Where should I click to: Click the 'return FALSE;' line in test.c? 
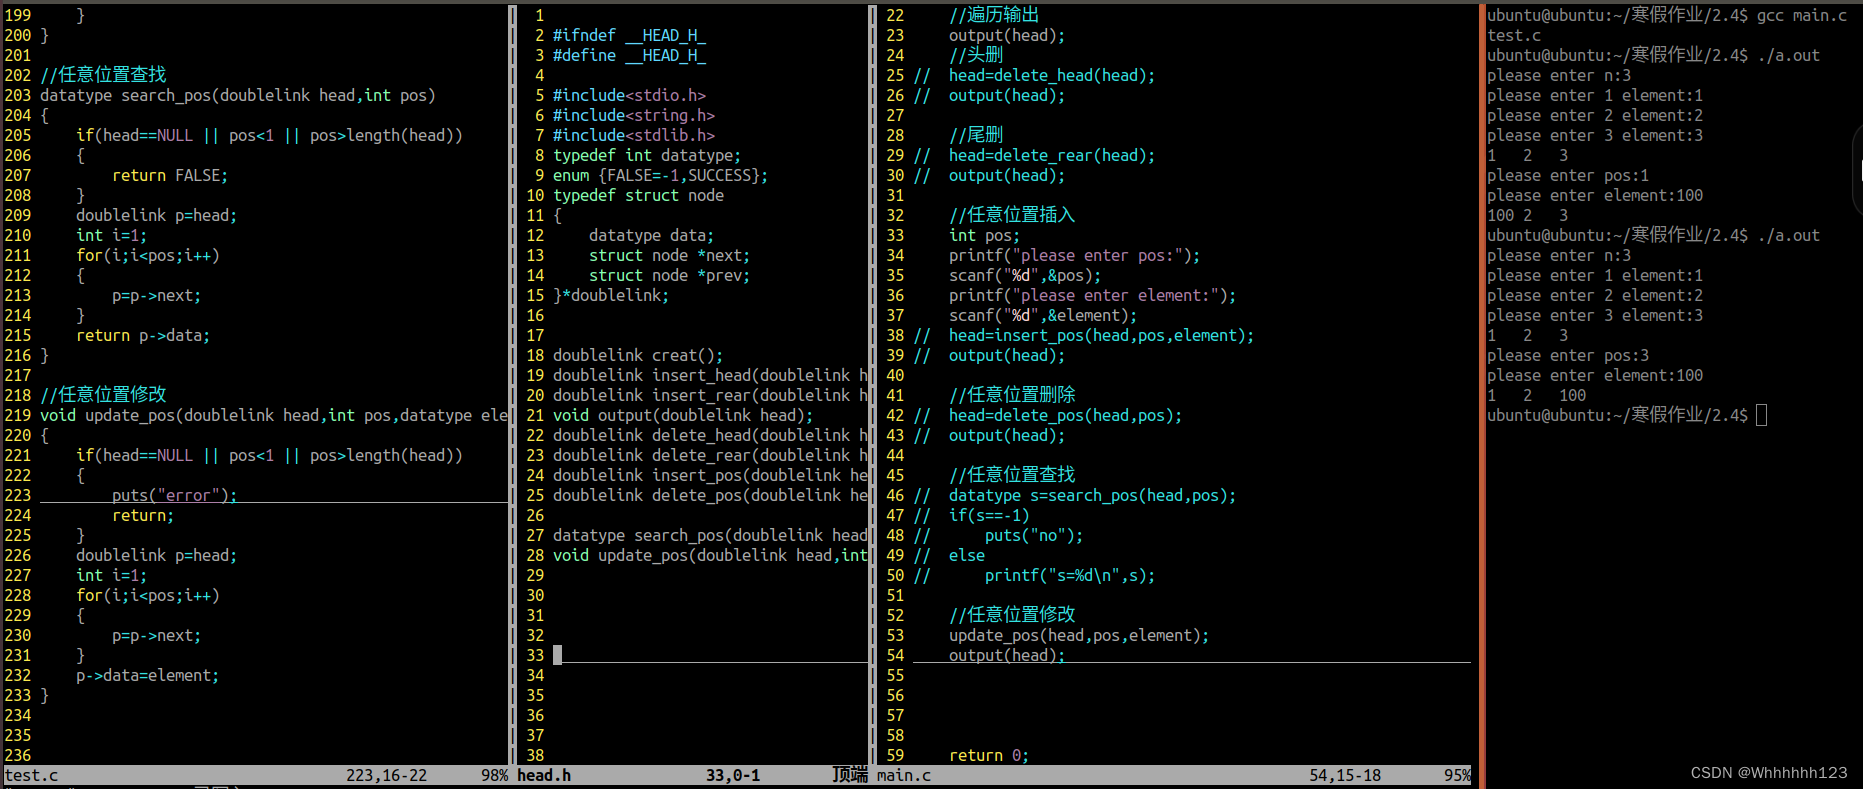point(170,175)
